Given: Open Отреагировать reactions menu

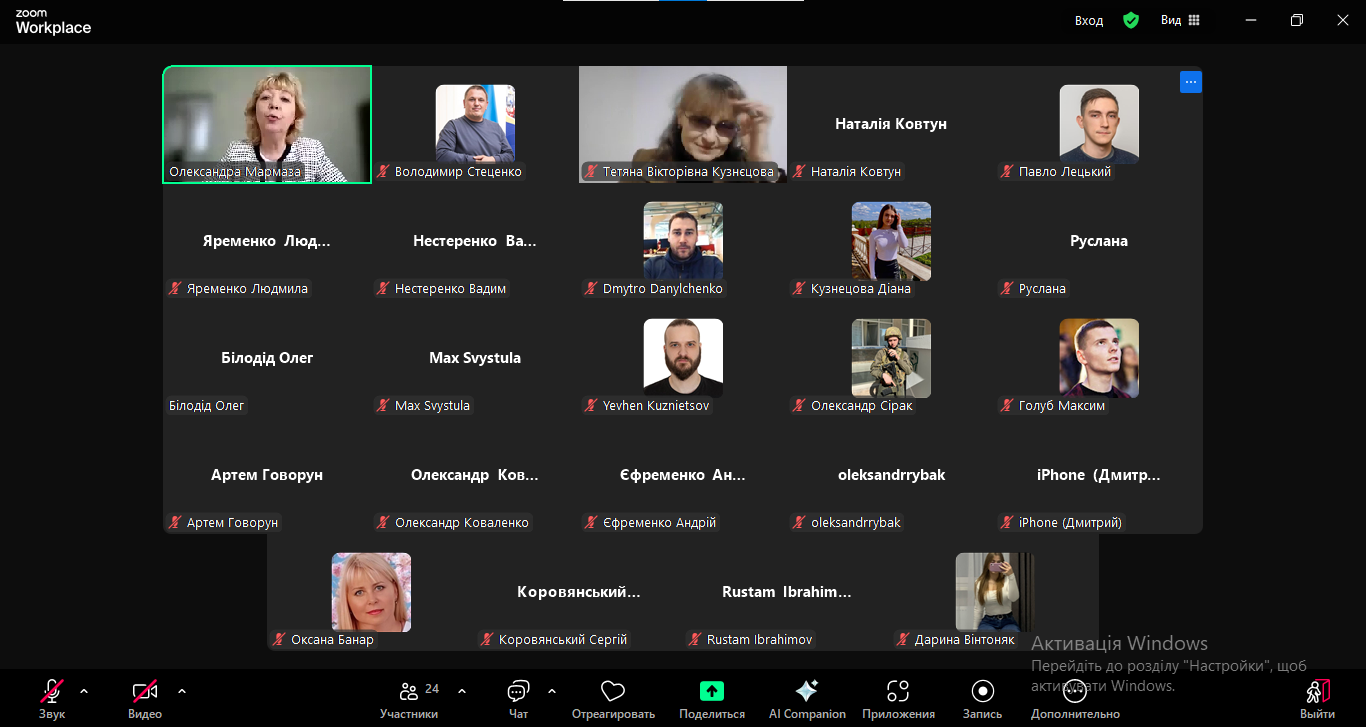Looking at the screenshot, I should 613,698.
